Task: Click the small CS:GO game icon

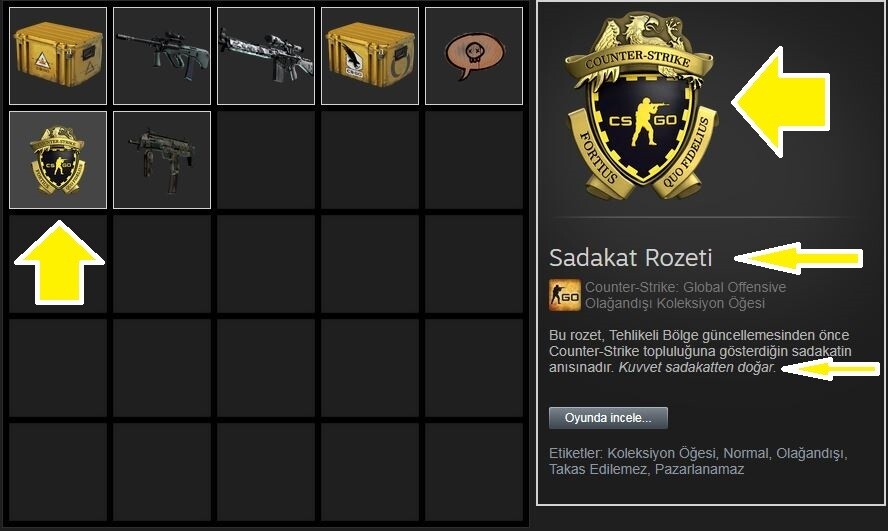Action: (565, 295)
